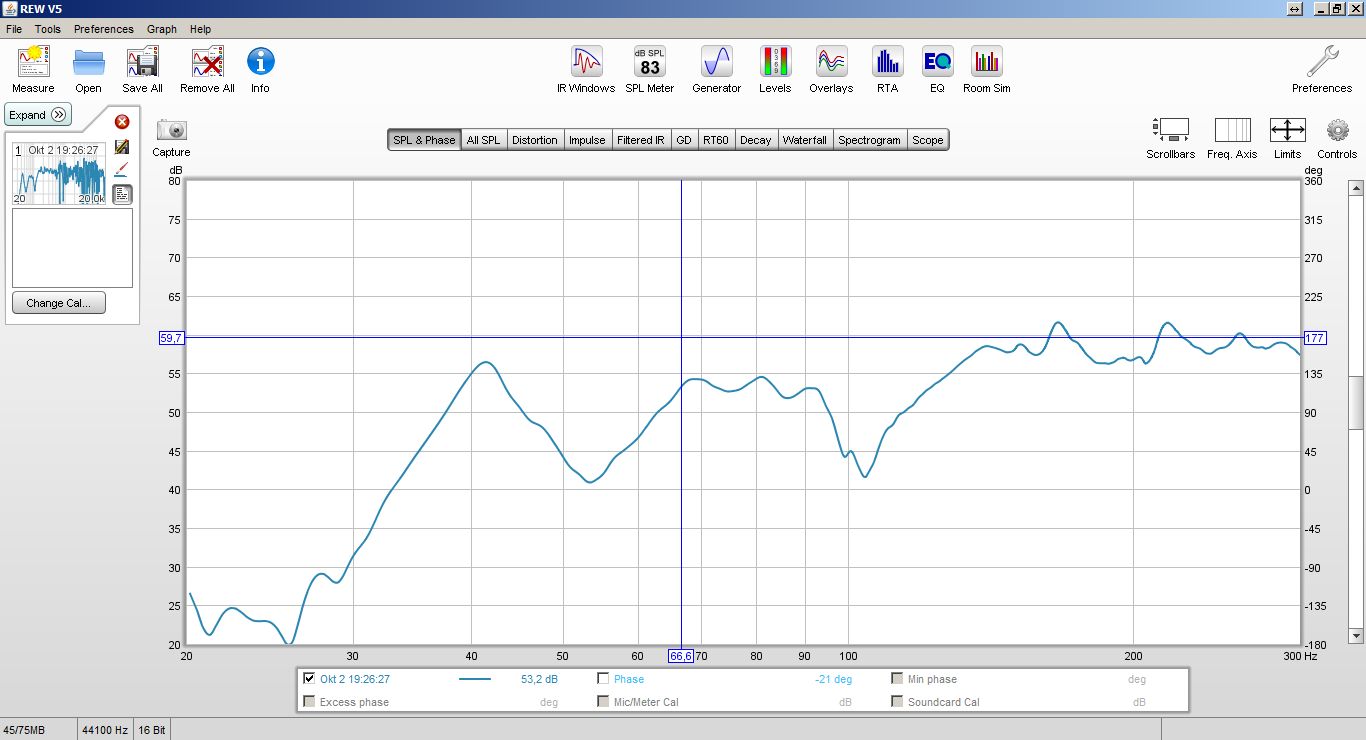The width and height of the screenshot is (1366, 740).
Task: Switch to the Spectrogram tab
Action: pyautogui.click(x=870, y=140)
